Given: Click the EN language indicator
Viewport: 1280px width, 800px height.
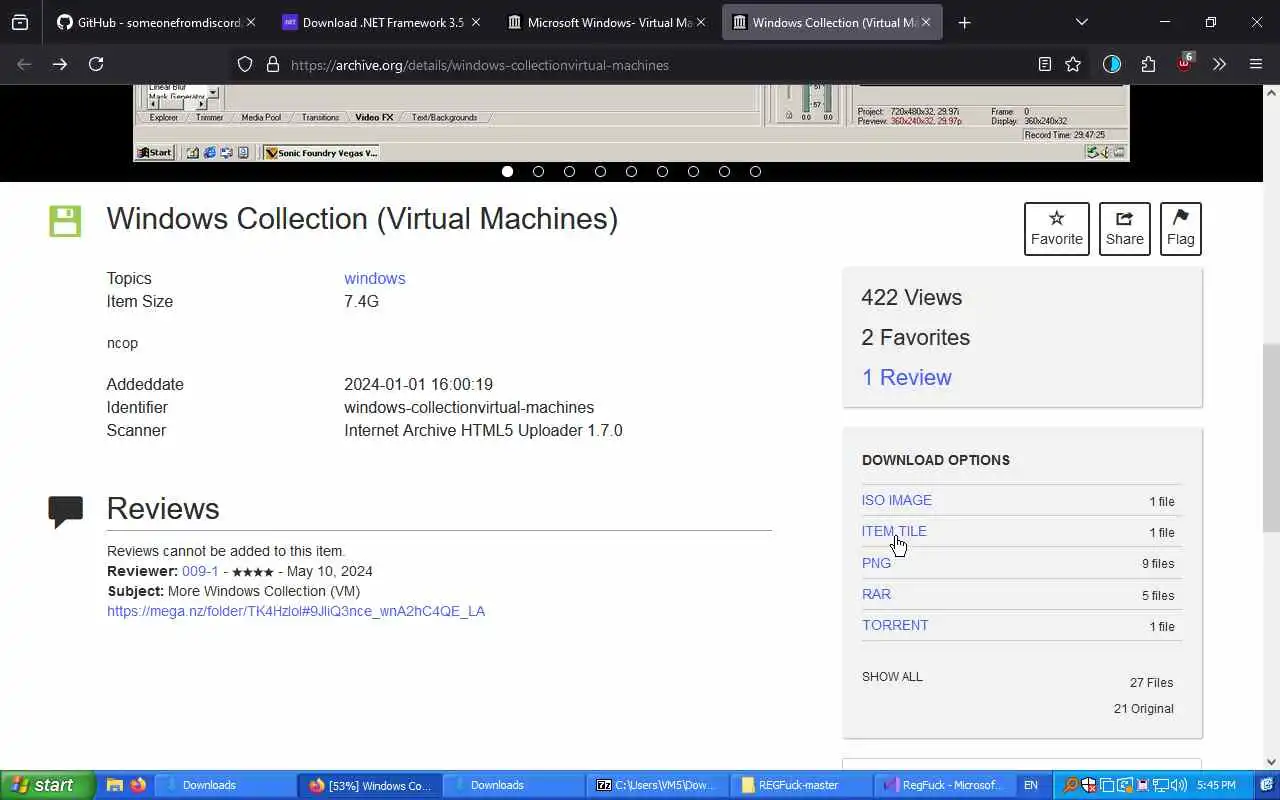Looking at the screenshot, I should 1031,785.
